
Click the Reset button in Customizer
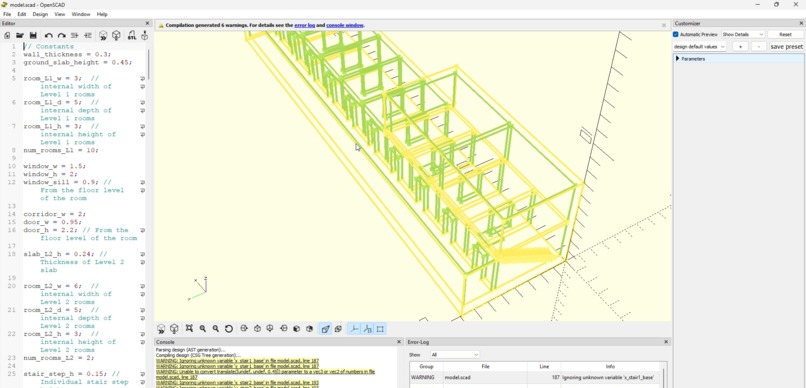click(785, 34)
